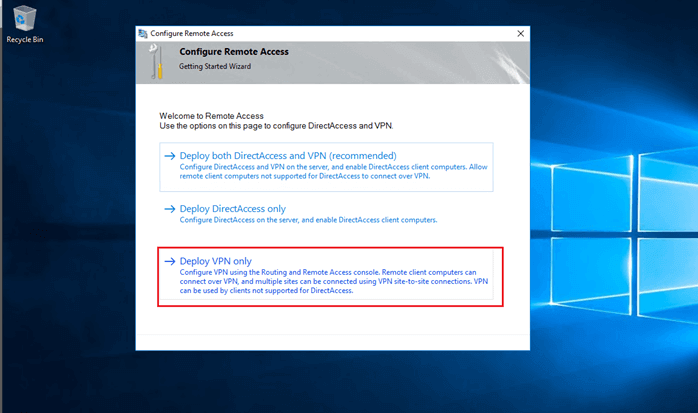The image size is (698, 413).
Task: Close the Configure Remote Access wizard window
Action: pyautogui.click(x=520, y=33)
